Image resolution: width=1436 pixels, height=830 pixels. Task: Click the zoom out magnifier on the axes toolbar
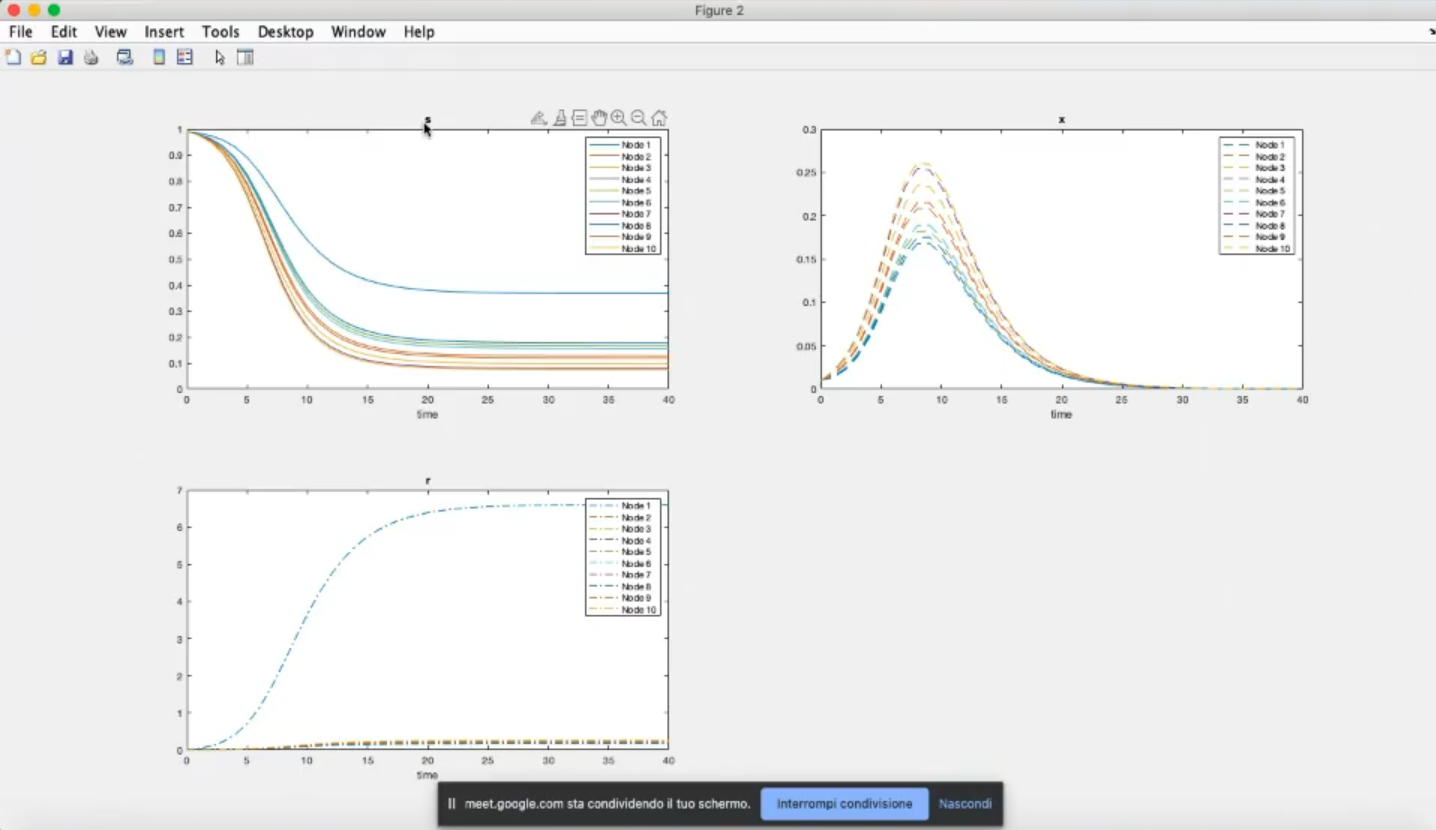pyautogui.click(x=639, y=118)
